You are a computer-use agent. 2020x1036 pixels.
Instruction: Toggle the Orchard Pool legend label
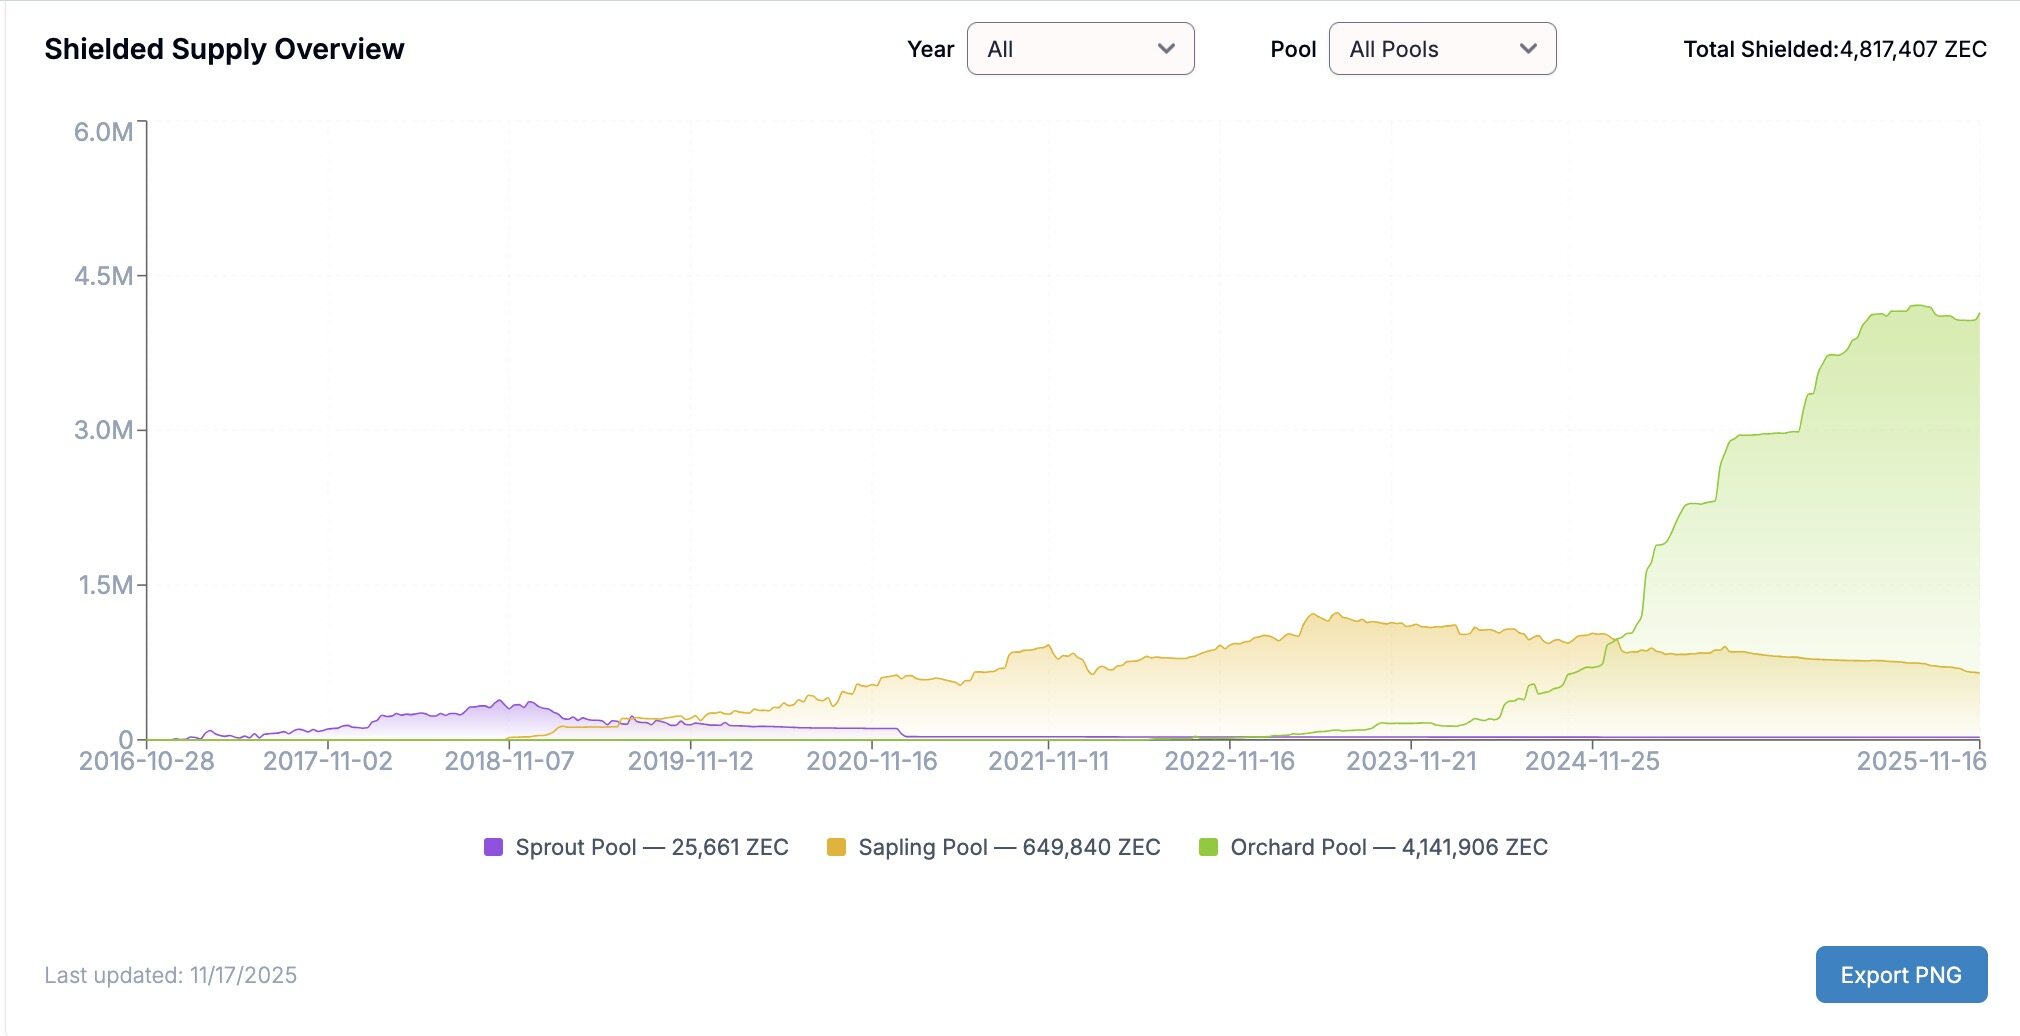click(1388, 847)
